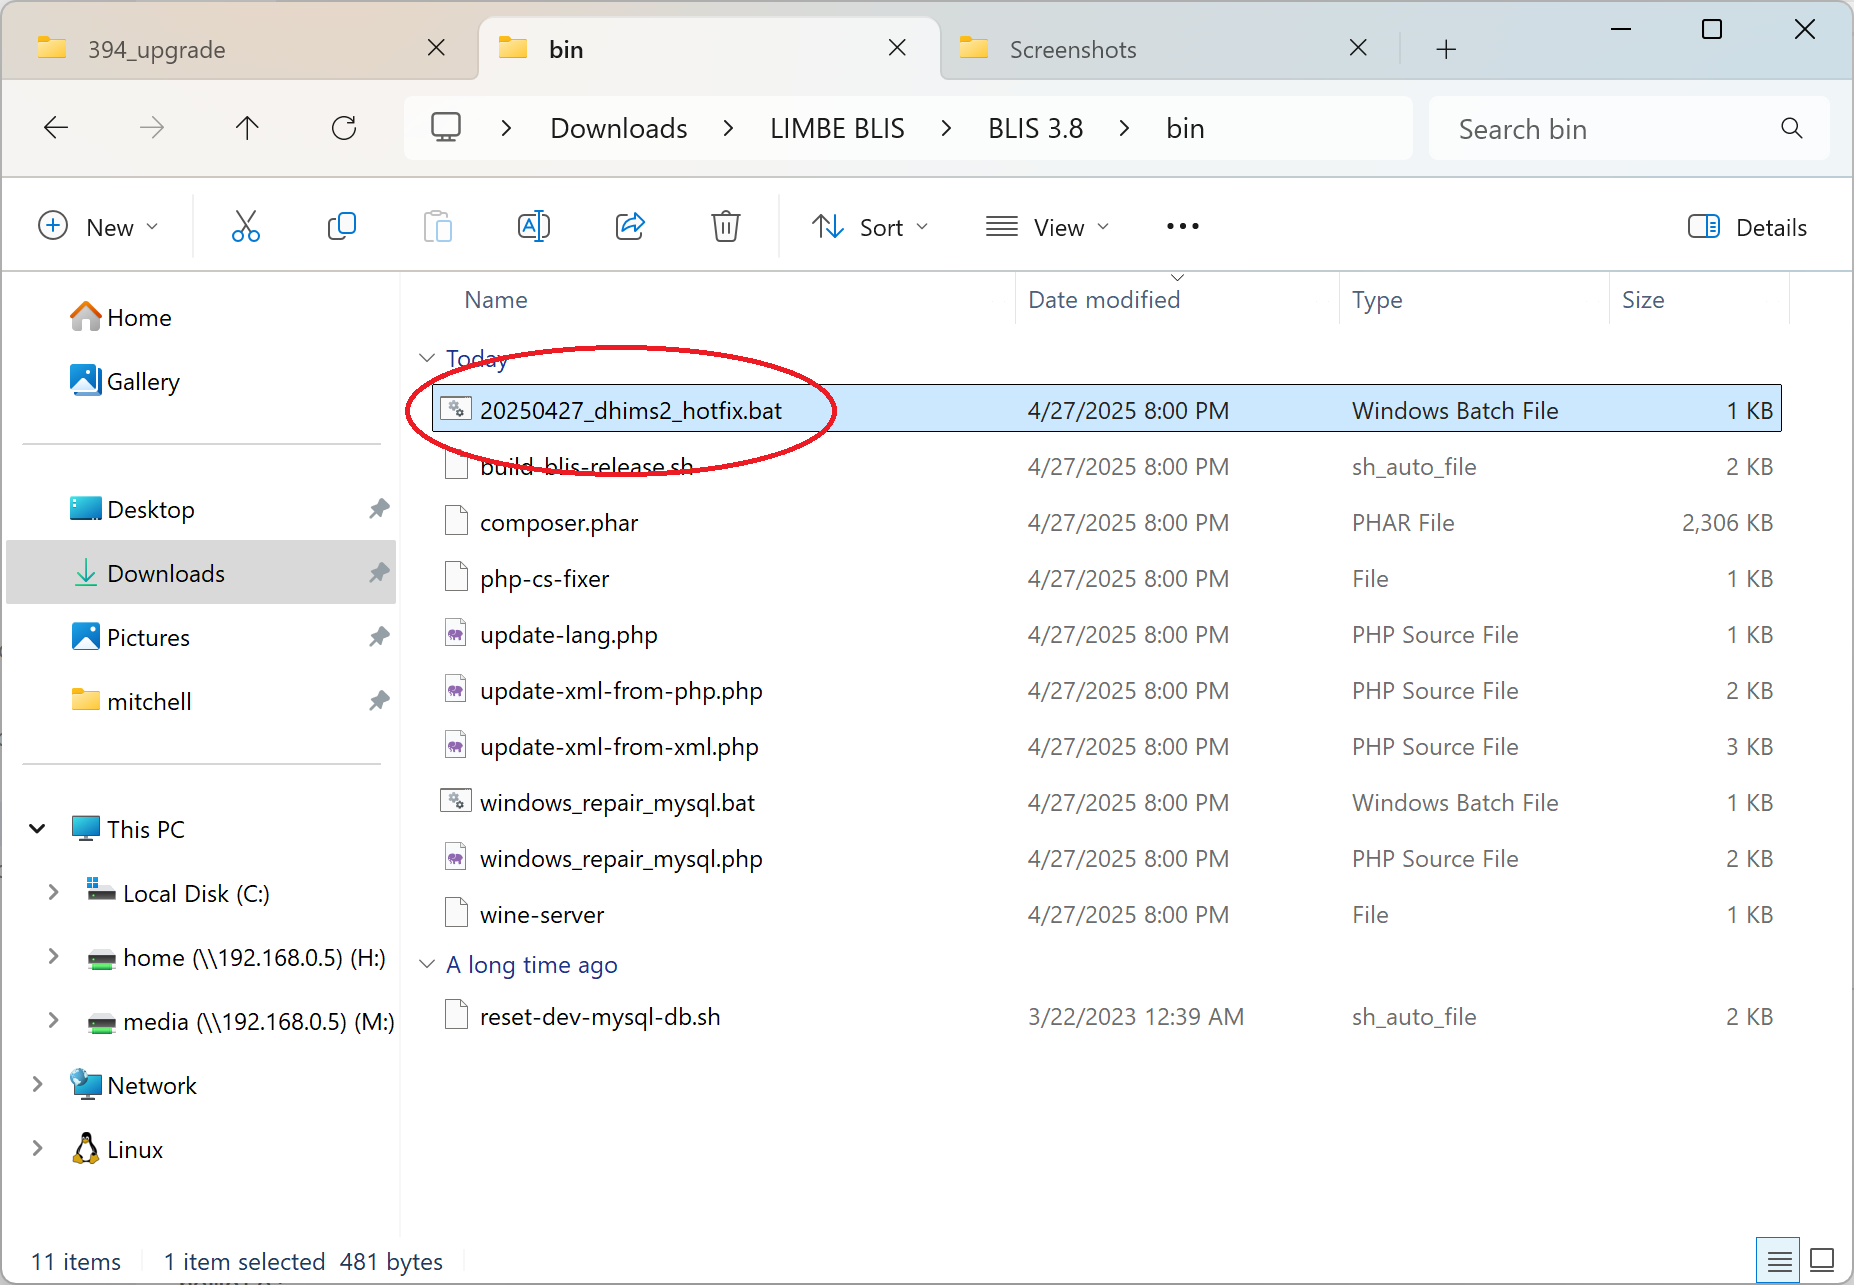Close the bin tab

(x=897, y=48)
